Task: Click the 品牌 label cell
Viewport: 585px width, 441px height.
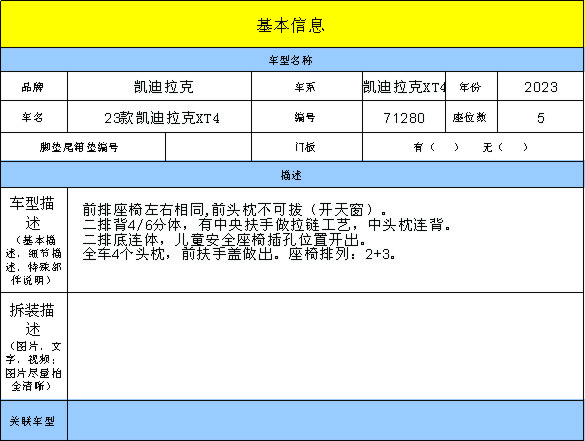Action: tap(34, 87)
